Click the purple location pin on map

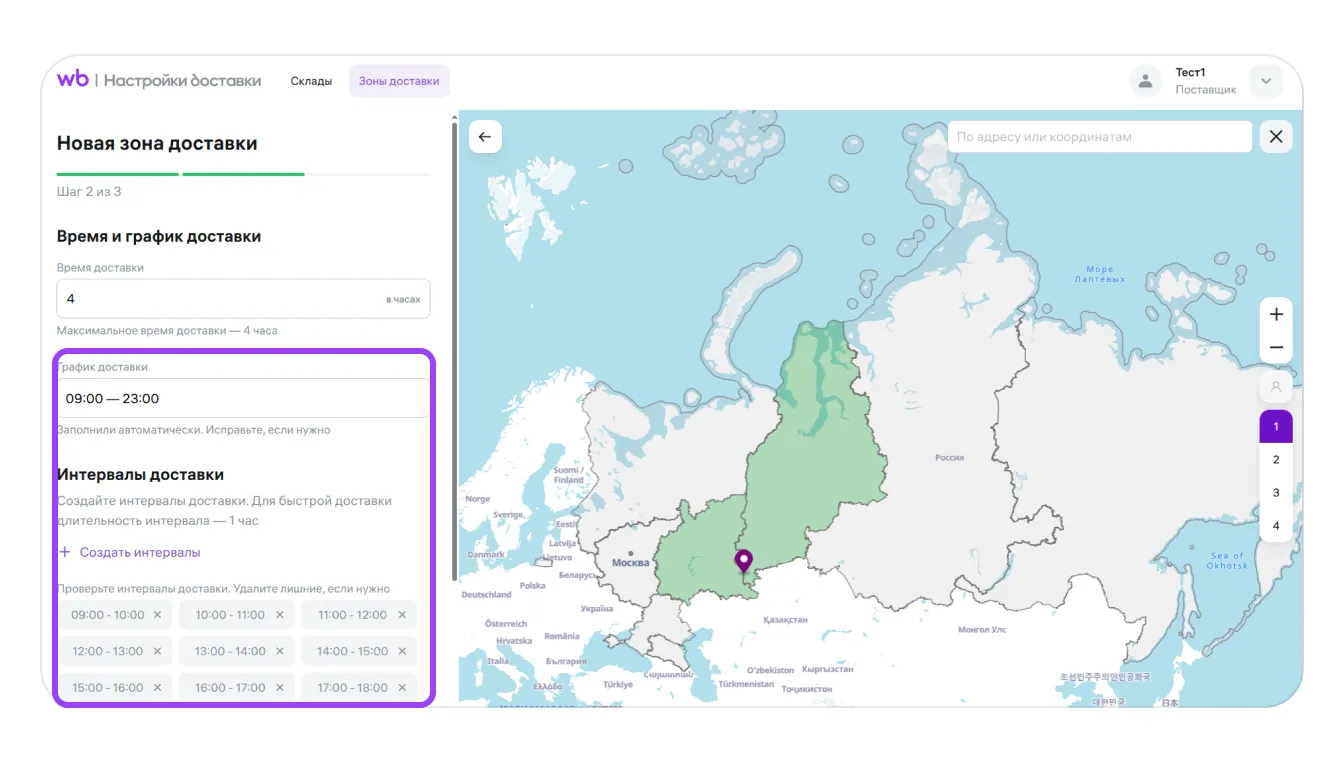[x=743, y=560]
